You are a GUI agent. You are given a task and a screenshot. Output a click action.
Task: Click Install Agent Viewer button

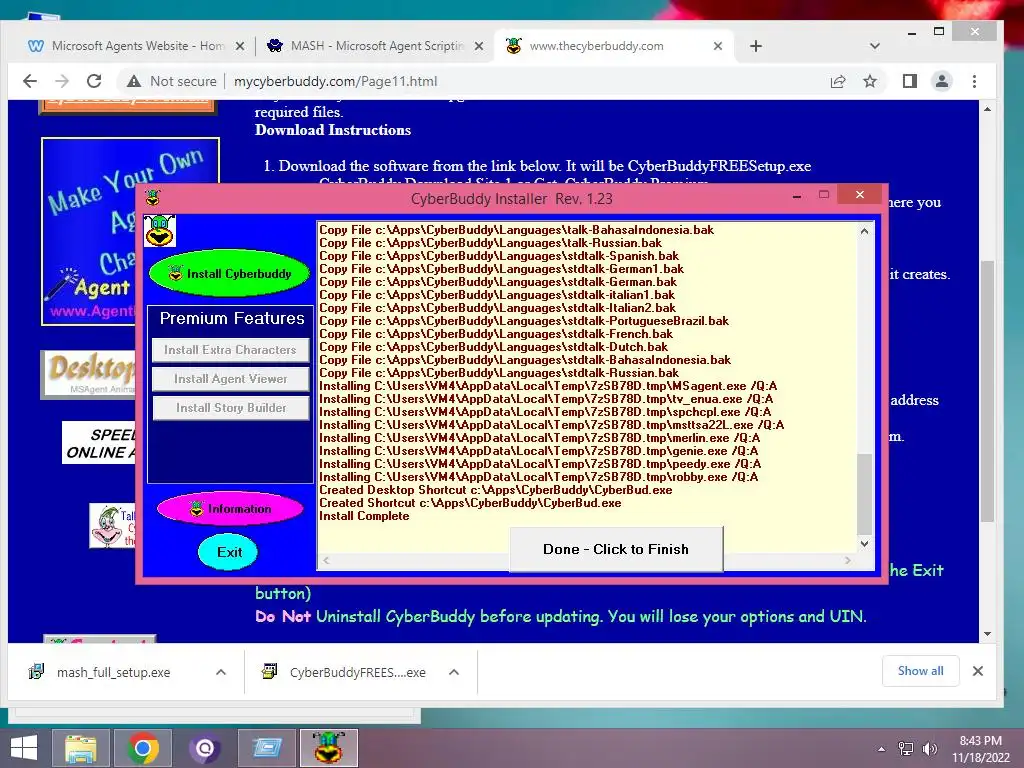point(230,379)
